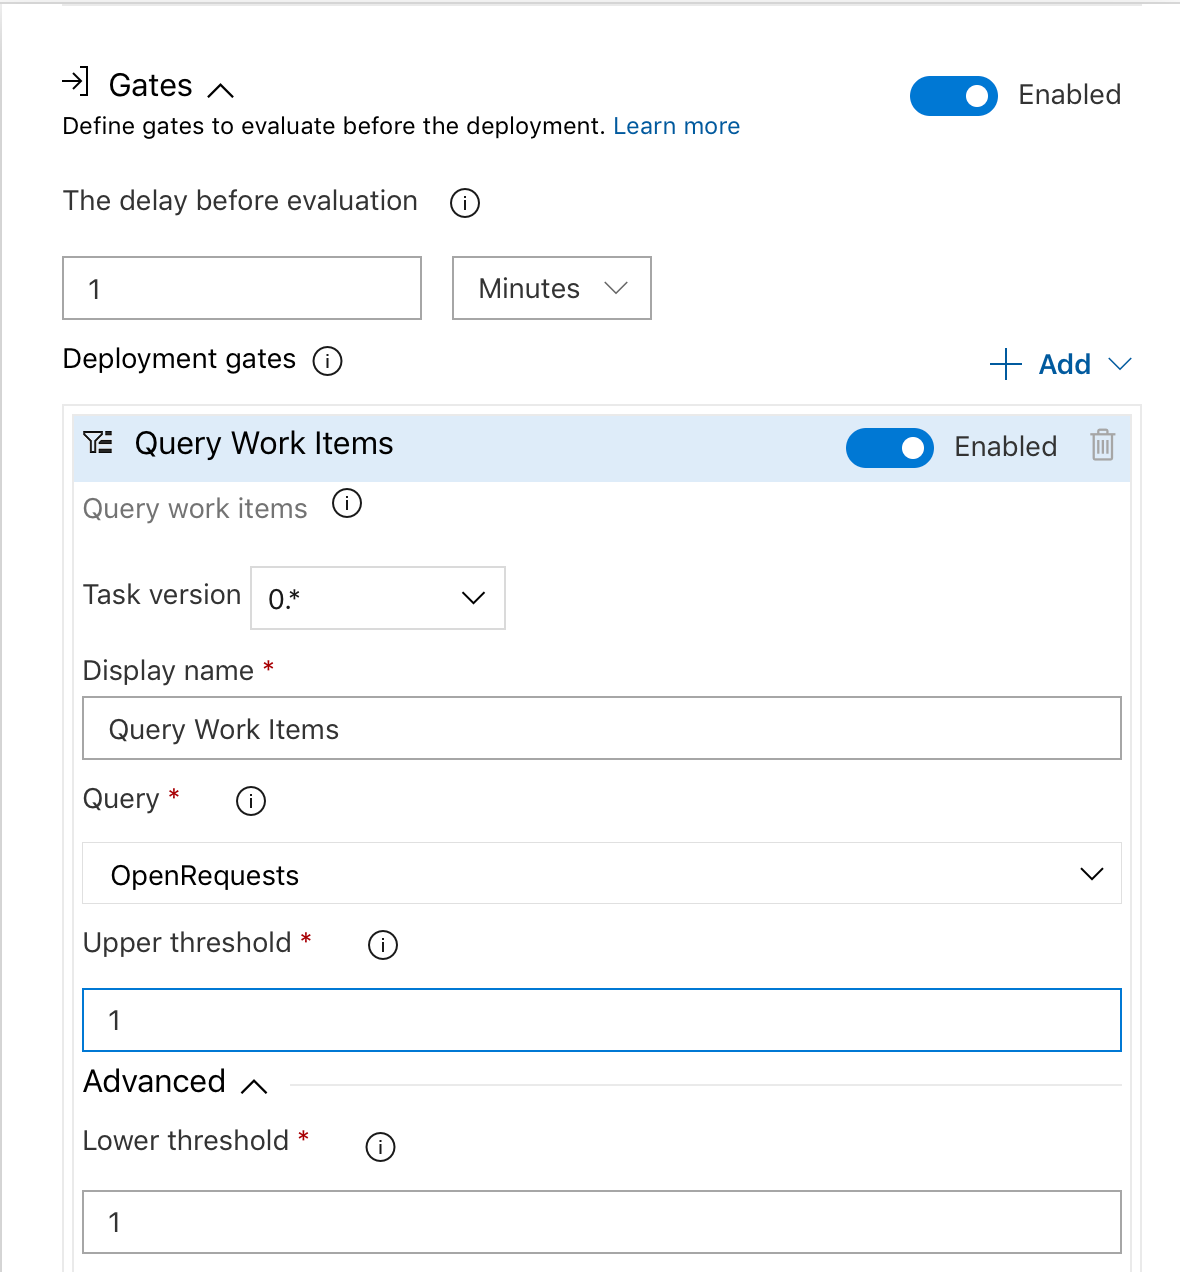Click the Query Work Items filter icon

99,443
